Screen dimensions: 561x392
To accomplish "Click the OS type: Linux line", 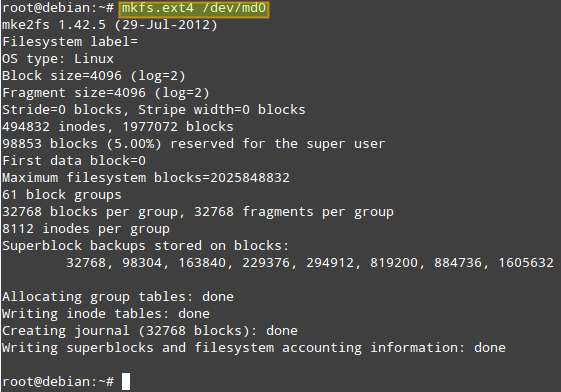I will click(x=58, y=59).
